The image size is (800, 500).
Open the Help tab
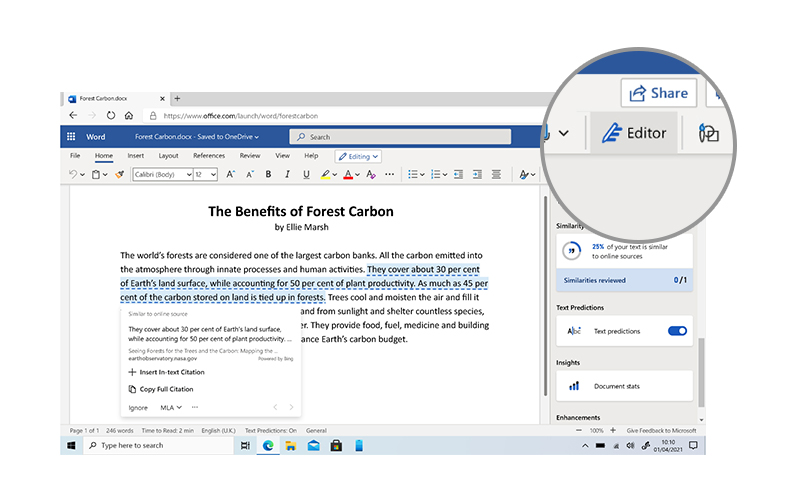coord(311,156)
